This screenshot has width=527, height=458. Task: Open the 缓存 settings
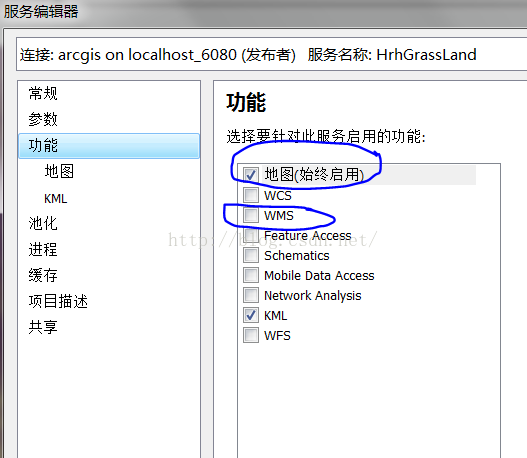pos(43,275)
